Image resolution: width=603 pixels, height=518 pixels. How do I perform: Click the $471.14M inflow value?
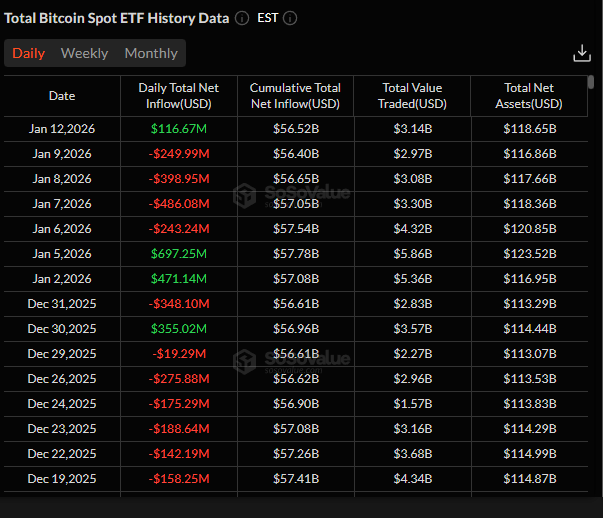coord(179,279)
